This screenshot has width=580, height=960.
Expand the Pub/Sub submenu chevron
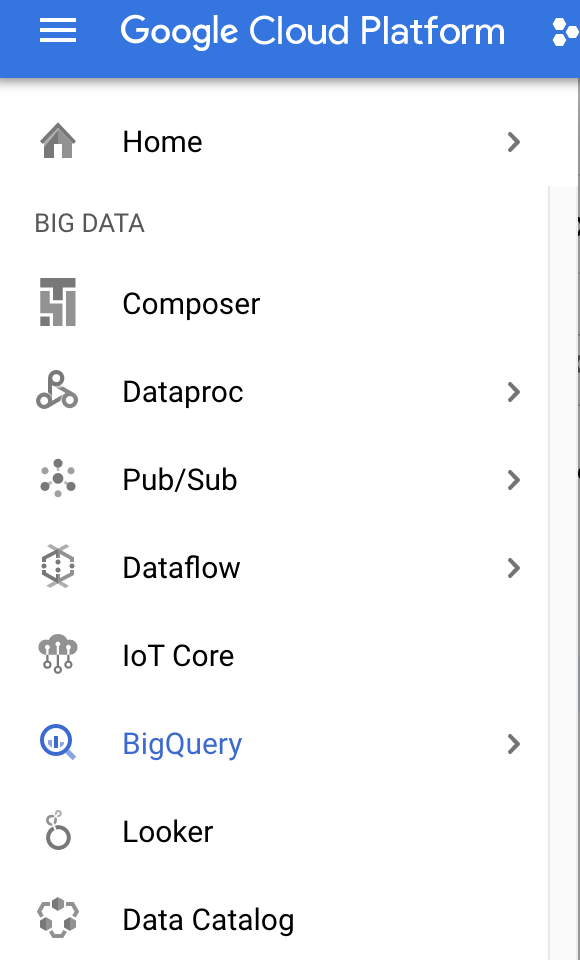(514, 480)
